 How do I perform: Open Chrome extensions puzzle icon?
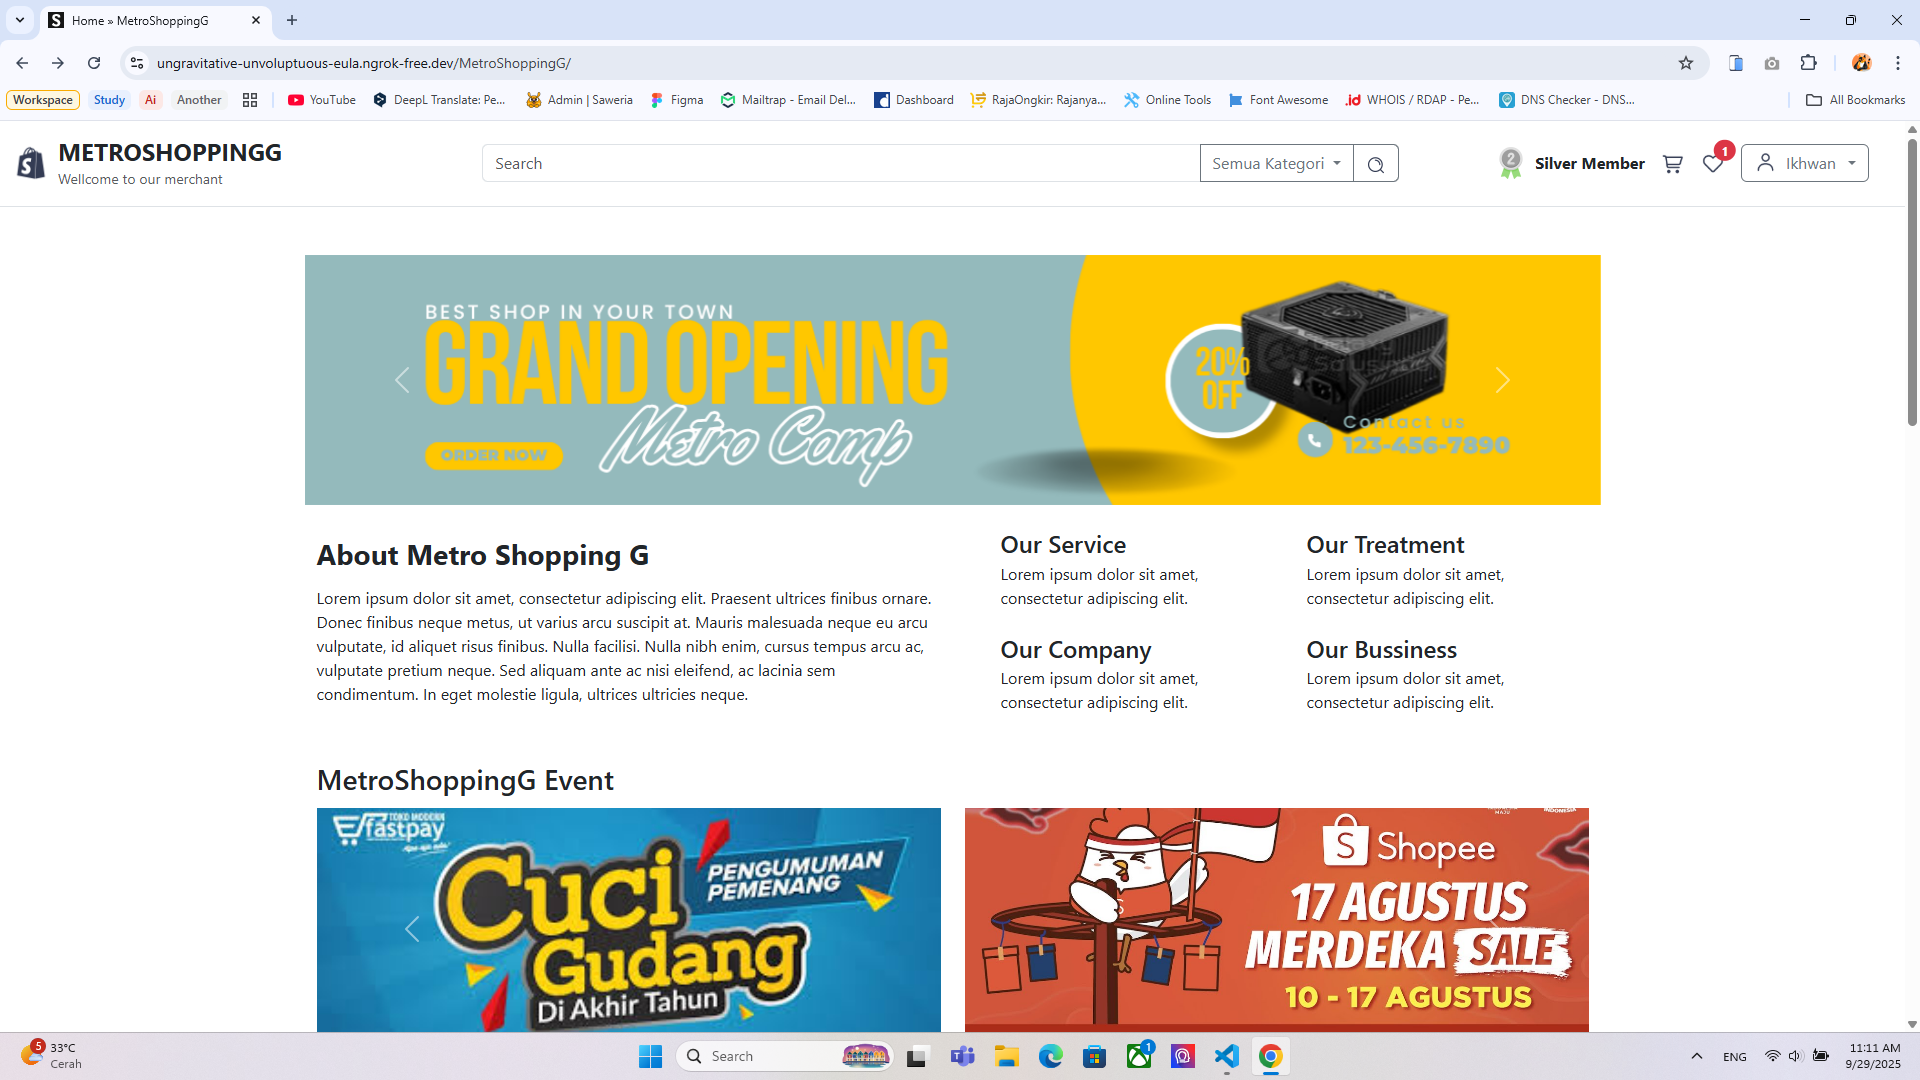pyautogui.click(x=1808, y=63)
